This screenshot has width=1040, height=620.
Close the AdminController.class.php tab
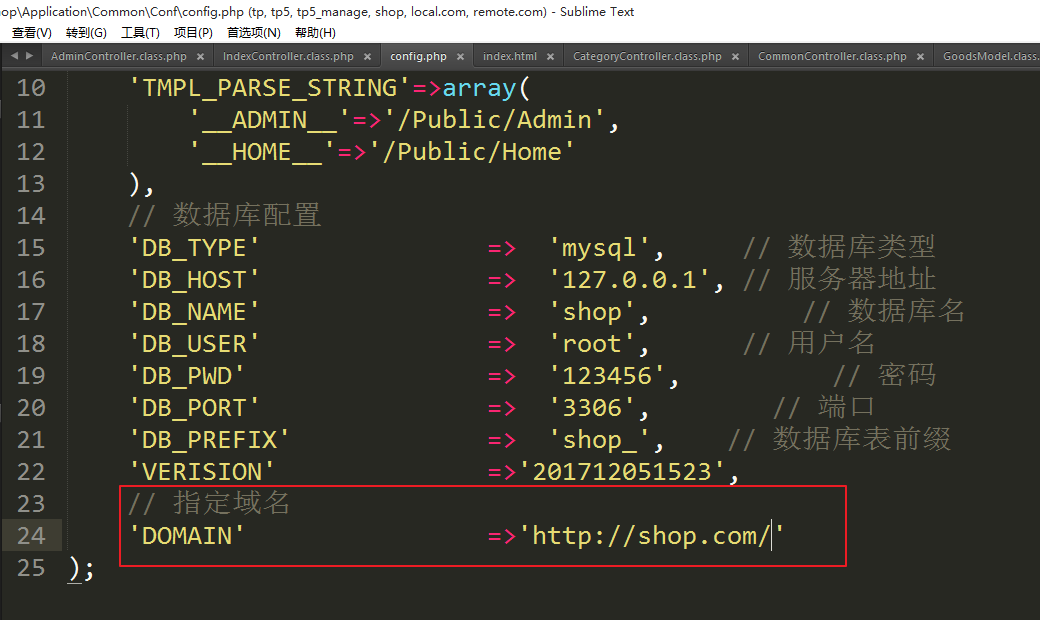pos(201,57)
